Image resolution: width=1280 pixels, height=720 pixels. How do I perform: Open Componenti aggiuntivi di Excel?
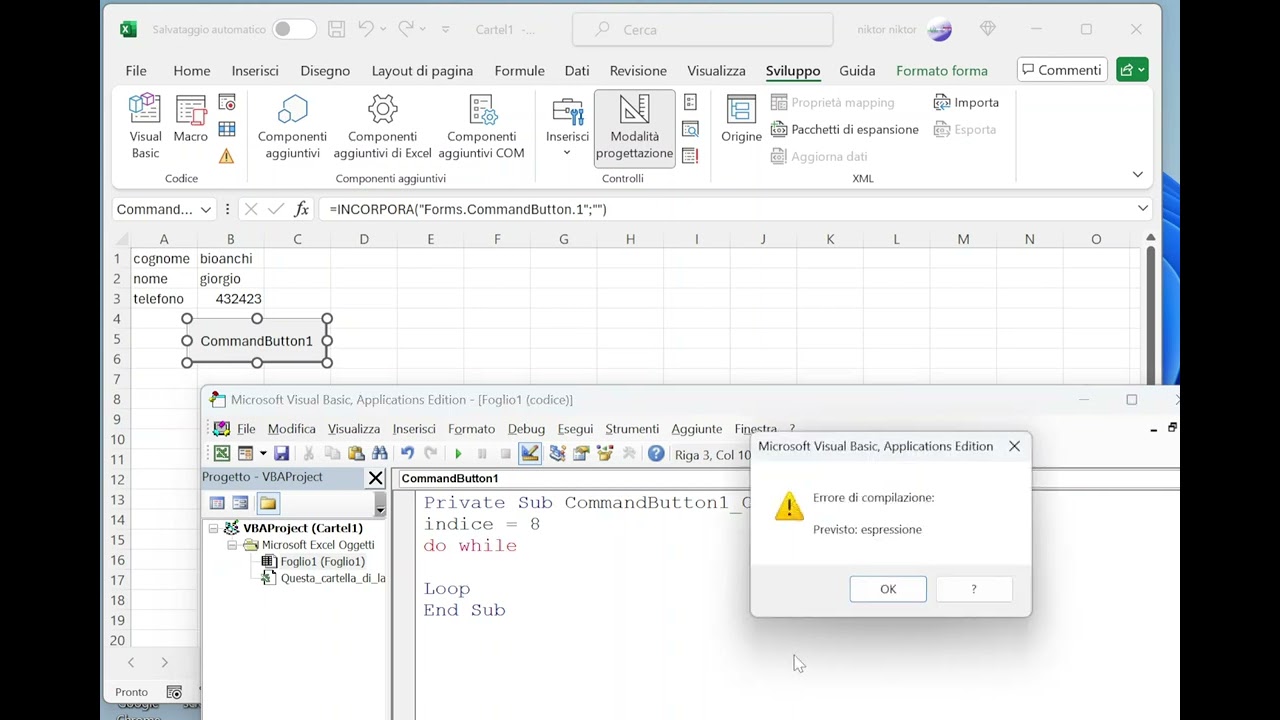click(x=382, y=126)
